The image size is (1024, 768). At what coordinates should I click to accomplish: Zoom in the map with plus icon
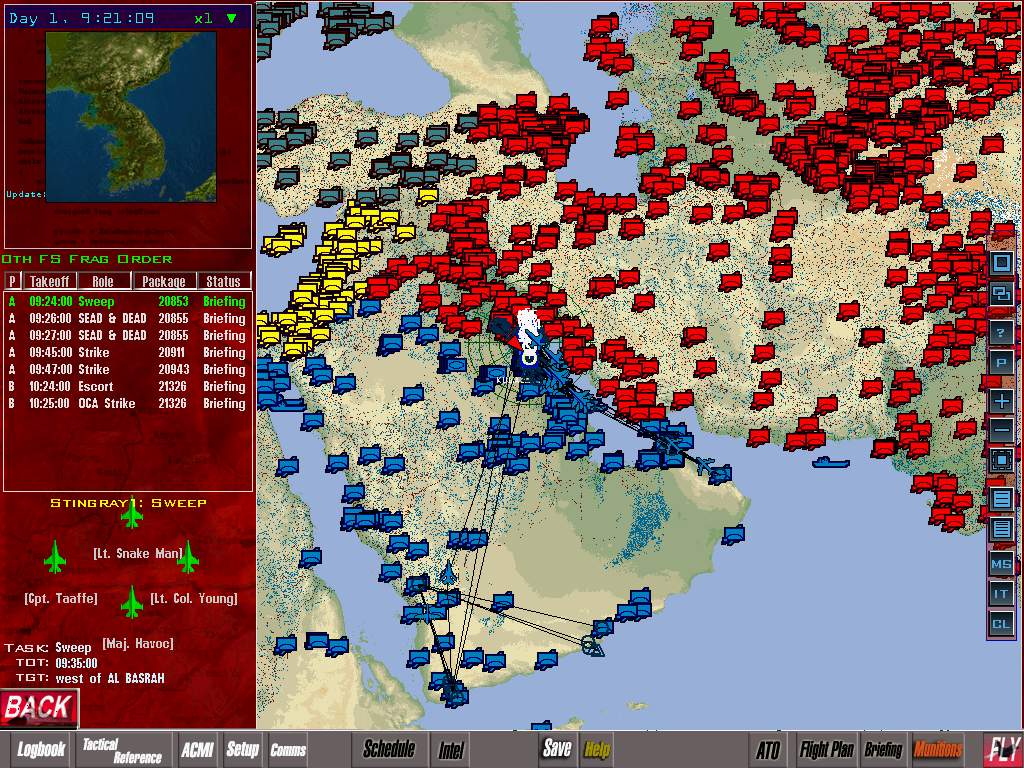pyautogui.click(x=1001, y=401)
